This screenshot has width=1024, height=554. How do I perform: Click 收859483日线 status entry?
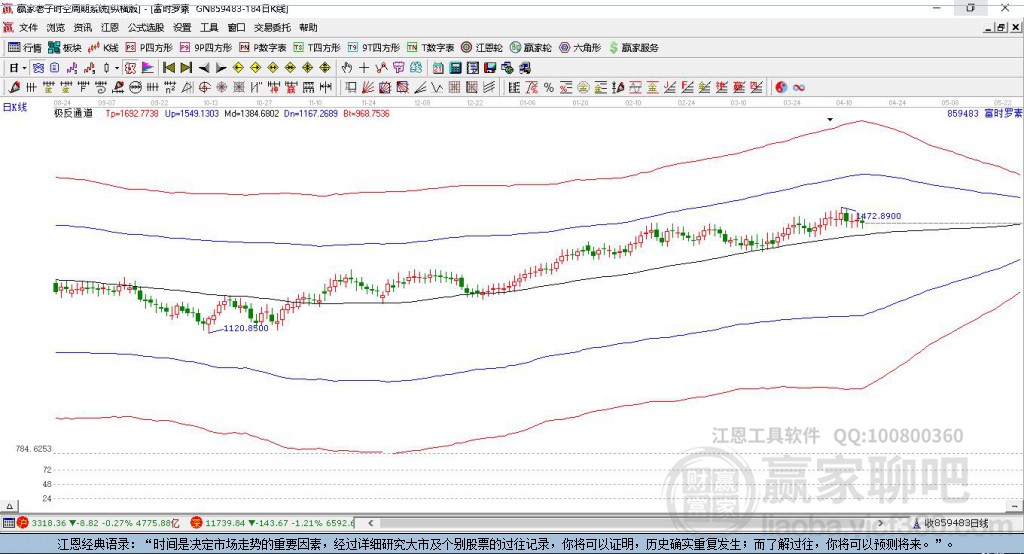tap(950, 523)
